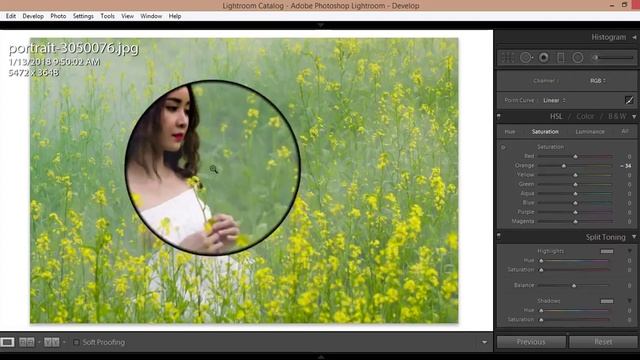Click the Orange saturation slider handle
The width and height of the screenshot is (640, 360).
coord(564,166)
